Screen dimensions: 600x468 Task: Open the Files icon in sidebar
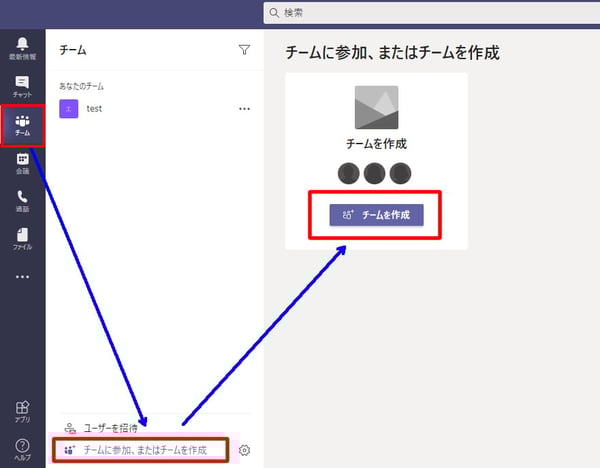[22, 238]
